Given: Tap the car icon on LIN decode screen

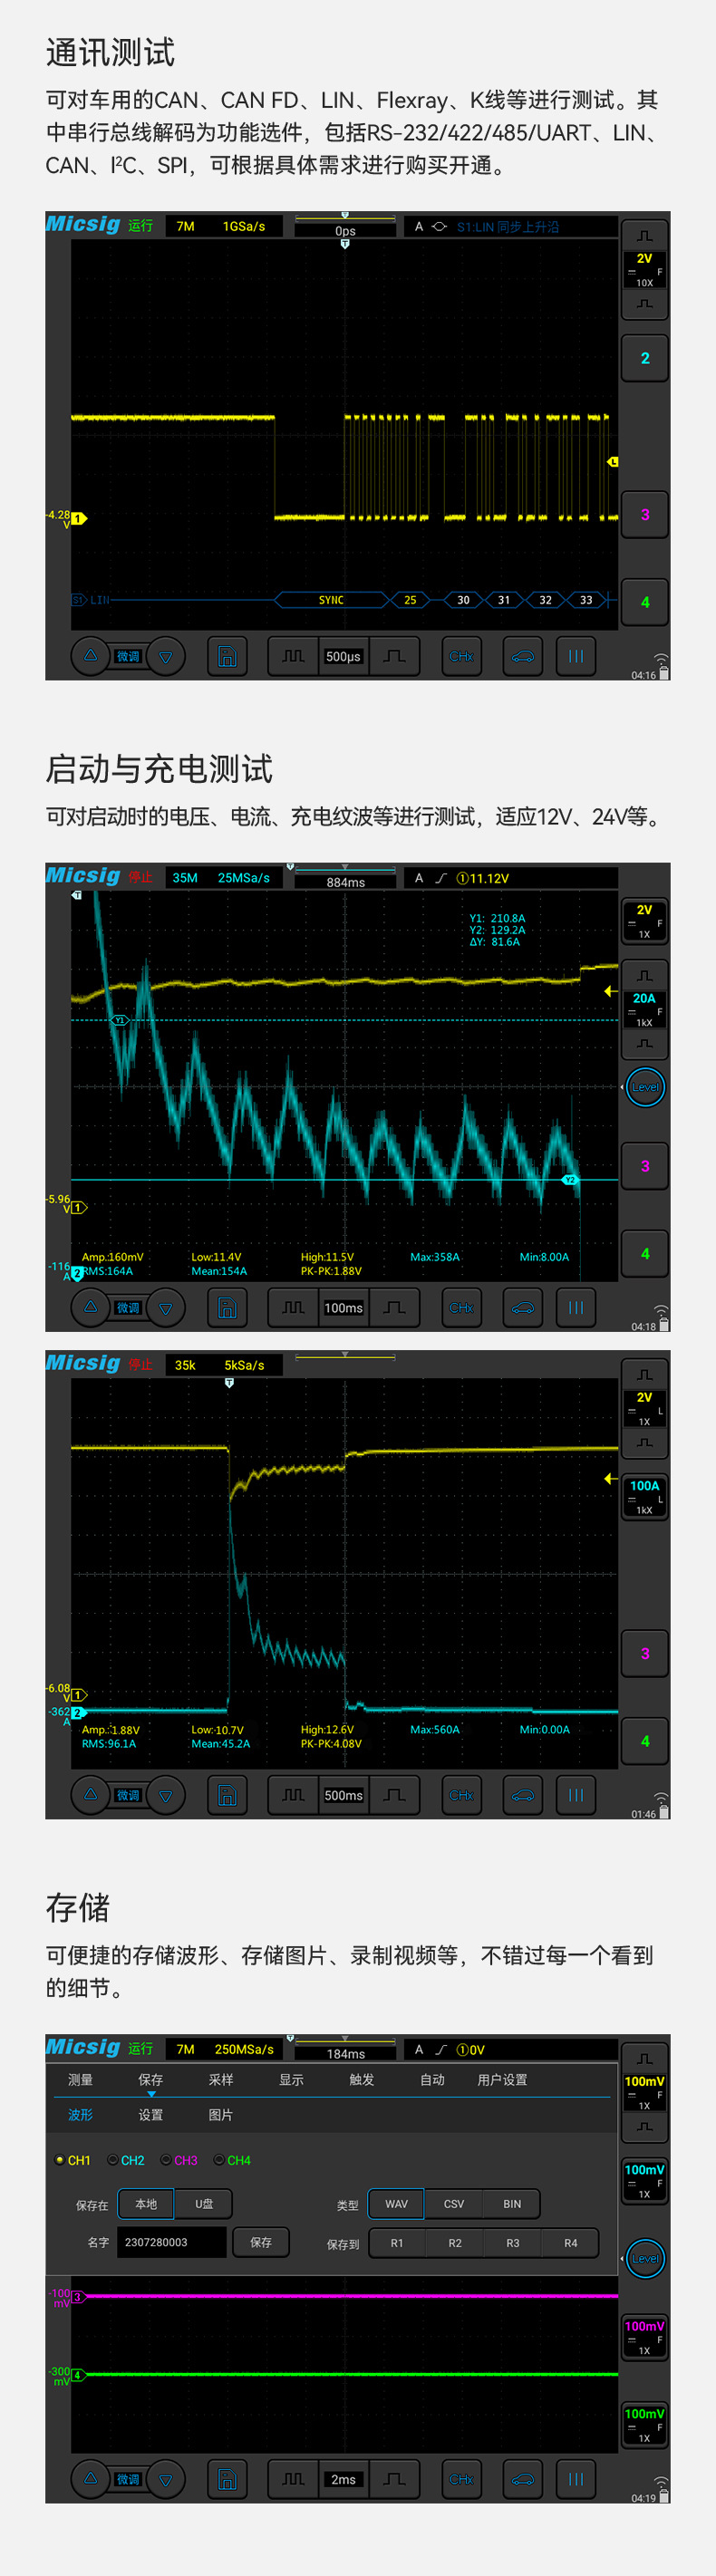Looking at the screenshot, I should [523, 657].
